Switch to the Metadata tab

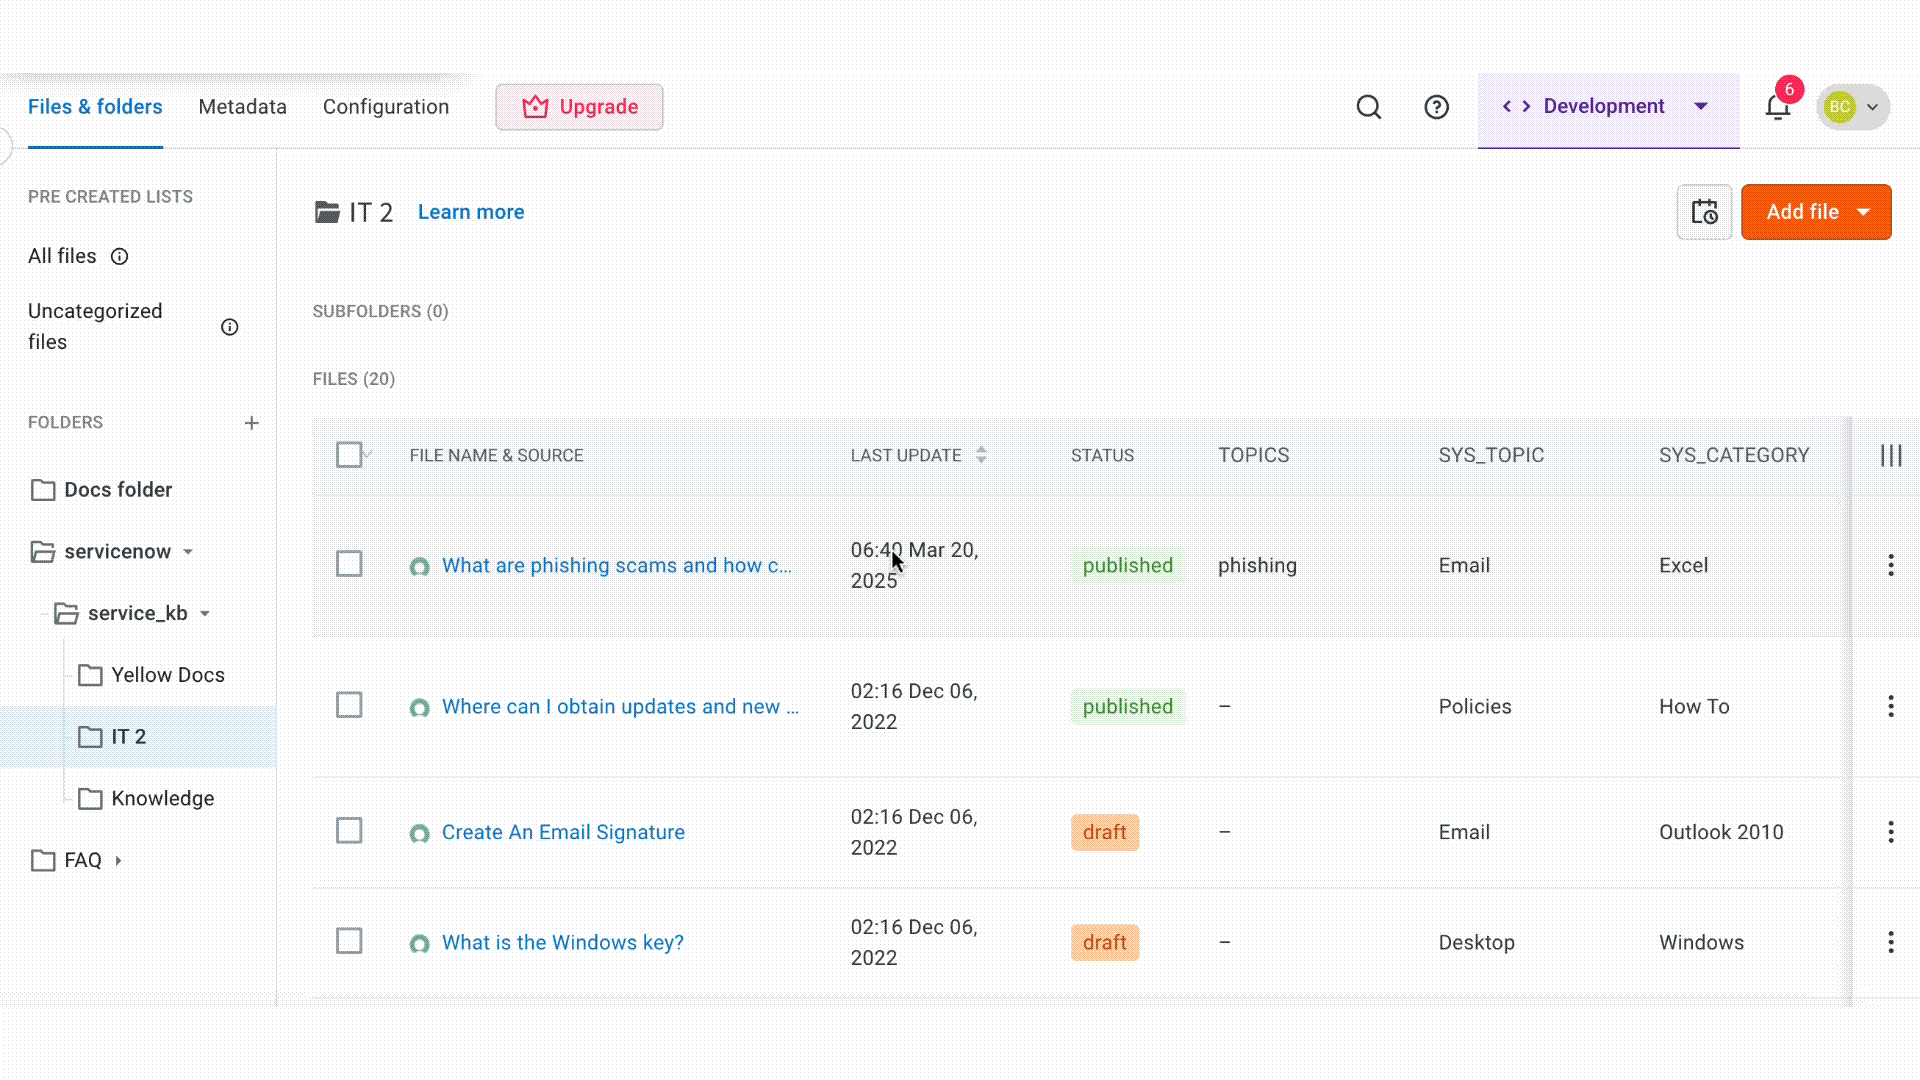(242, 107)
